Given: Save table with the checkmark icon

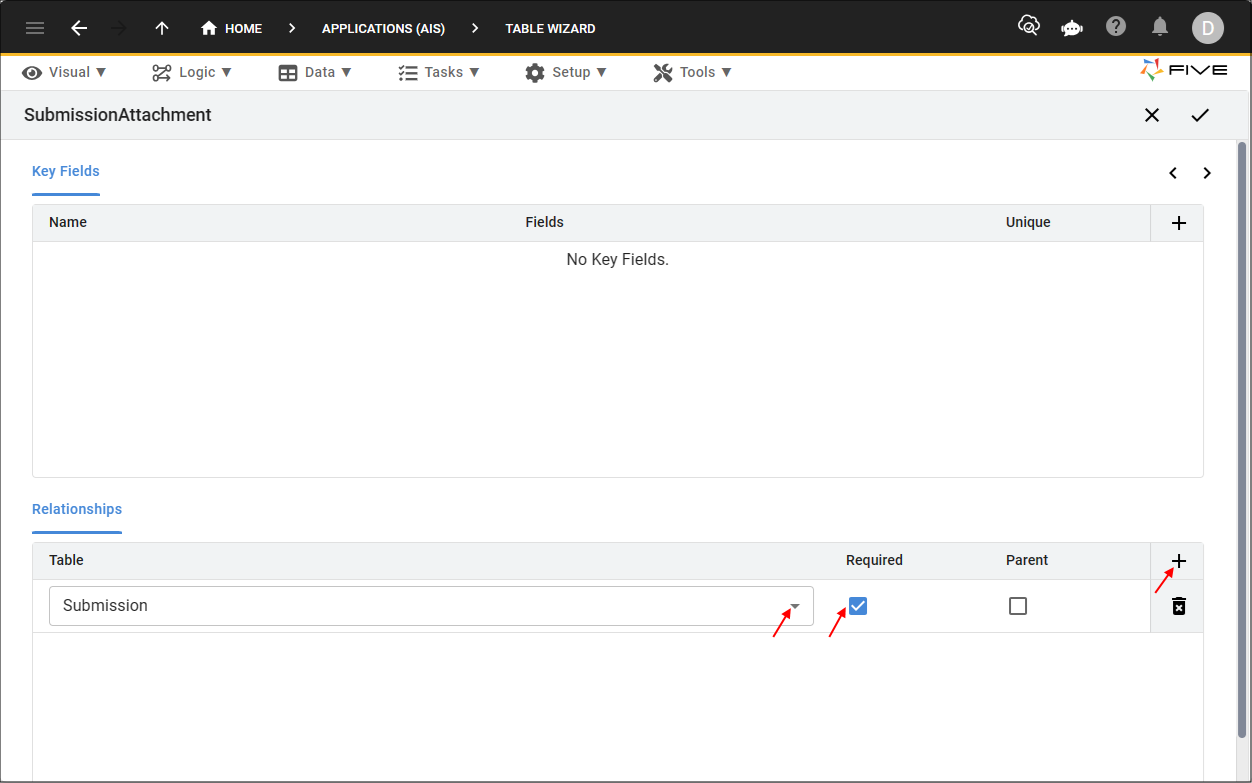Looking at the screenshot, I should (1200, 115).
